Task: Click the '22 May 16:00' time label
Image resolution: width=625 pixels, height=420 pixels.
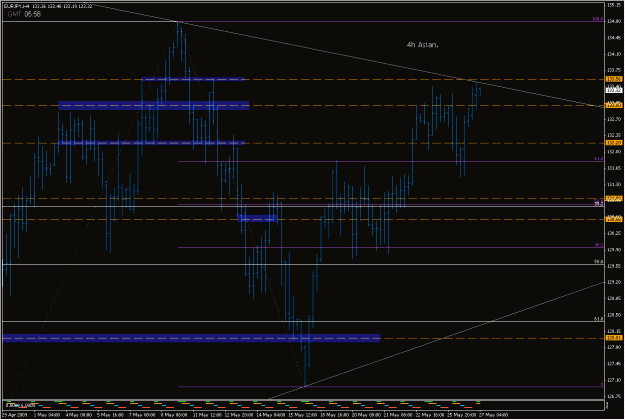Action: coord(430,415)
